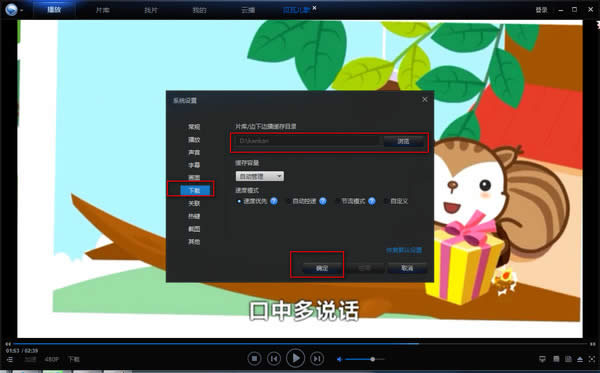Skip to the next video
The width and height of the screenshot is (600, 373).
[x=317, y=358]
